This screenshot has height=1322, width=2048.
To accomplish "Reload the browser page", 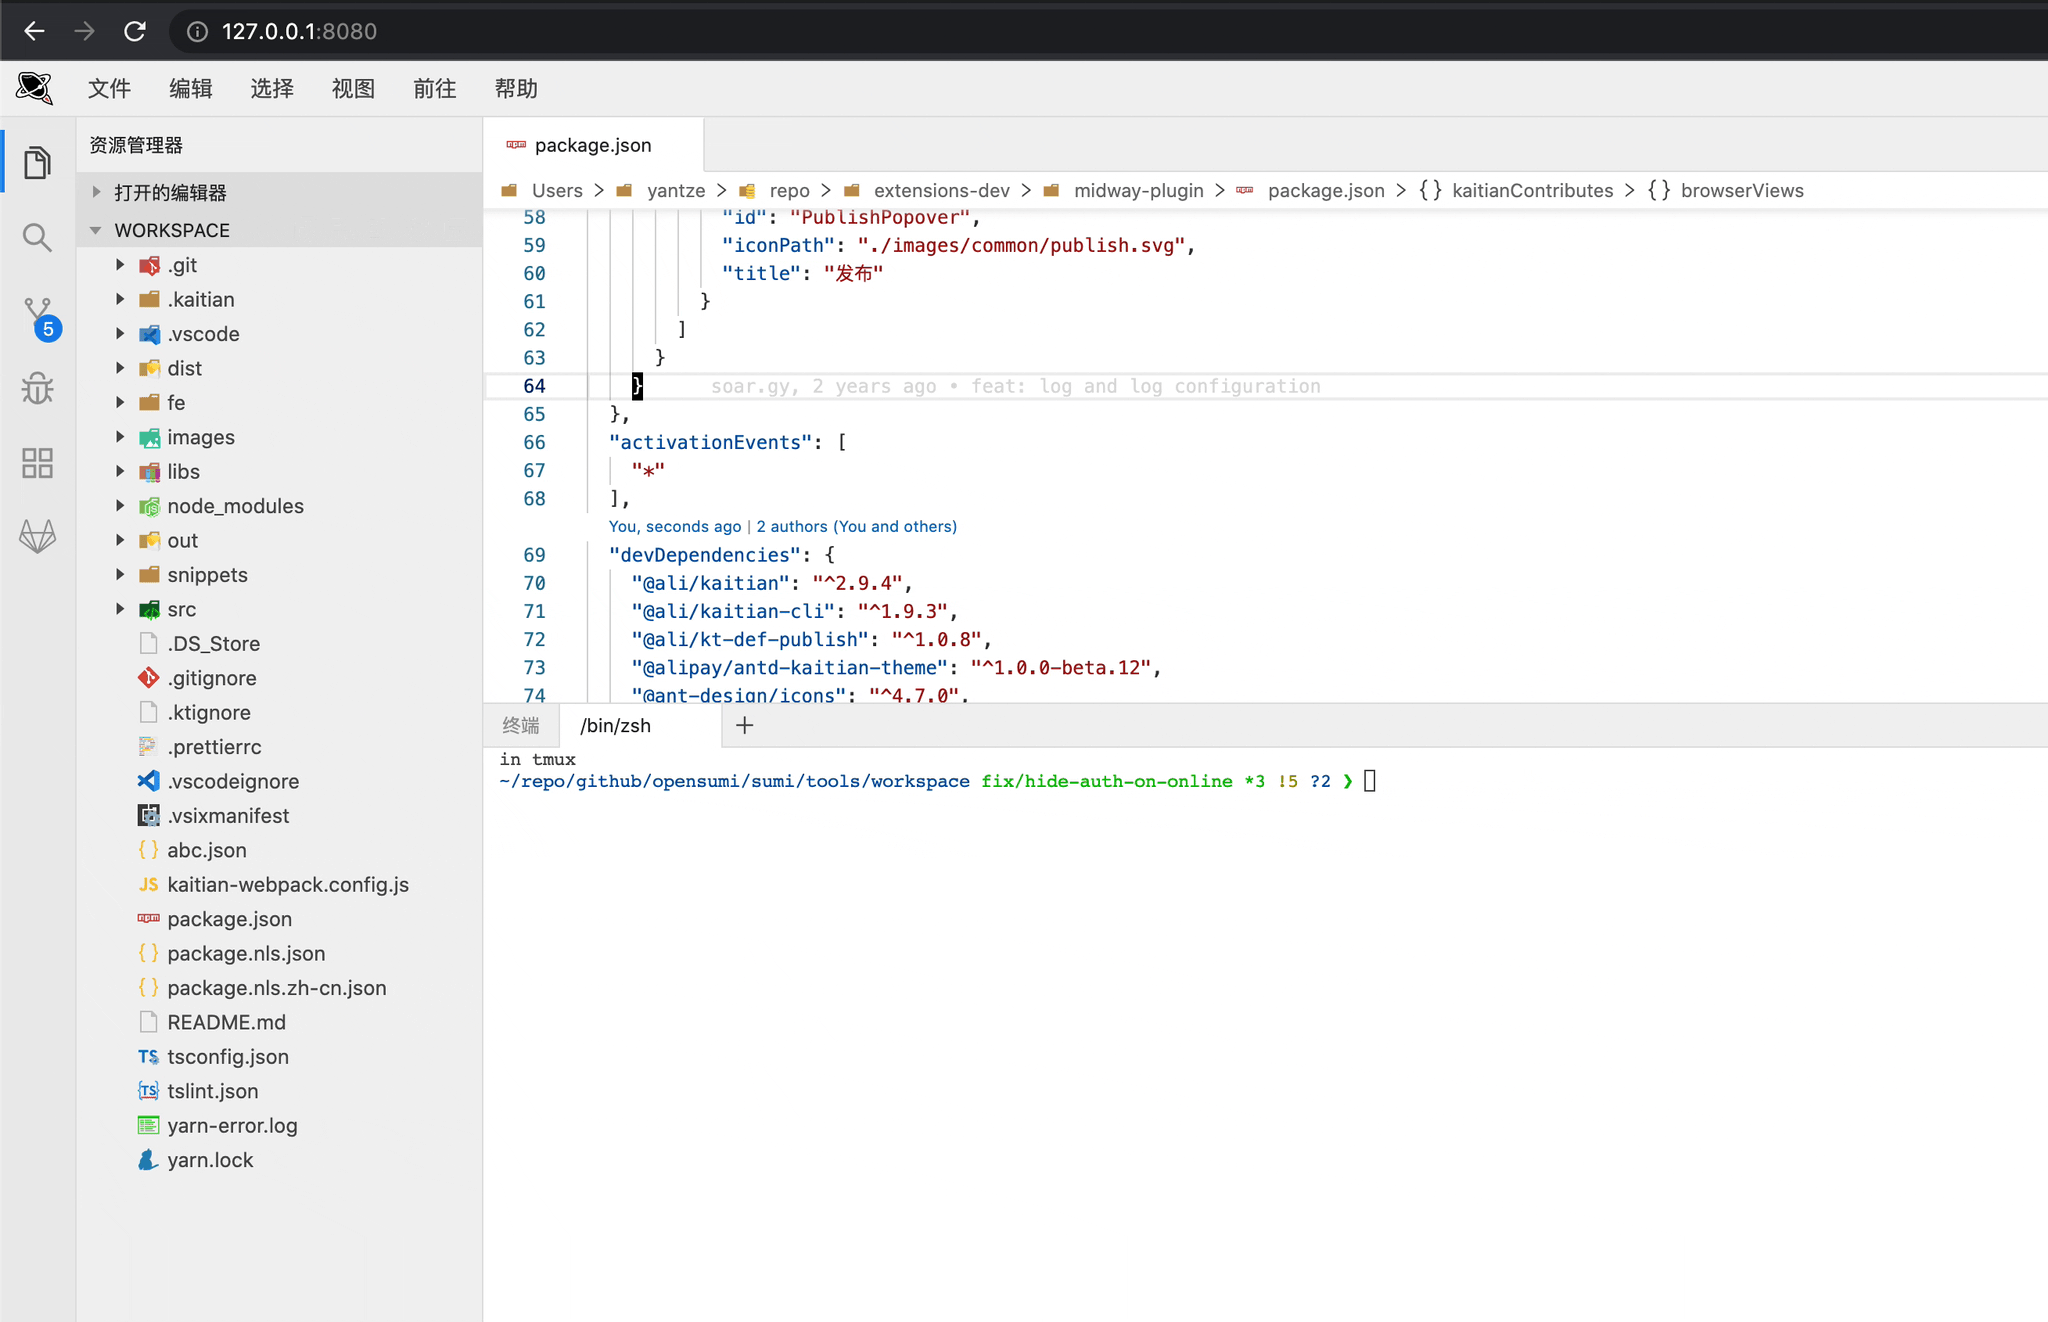I will 135,31.
